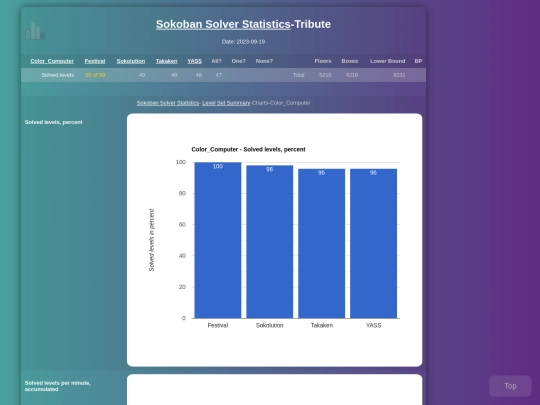Image resolution: width=540 pixels, height=405 pixels.
Task: Open the Festival solver header link
Action: [95, 61]
